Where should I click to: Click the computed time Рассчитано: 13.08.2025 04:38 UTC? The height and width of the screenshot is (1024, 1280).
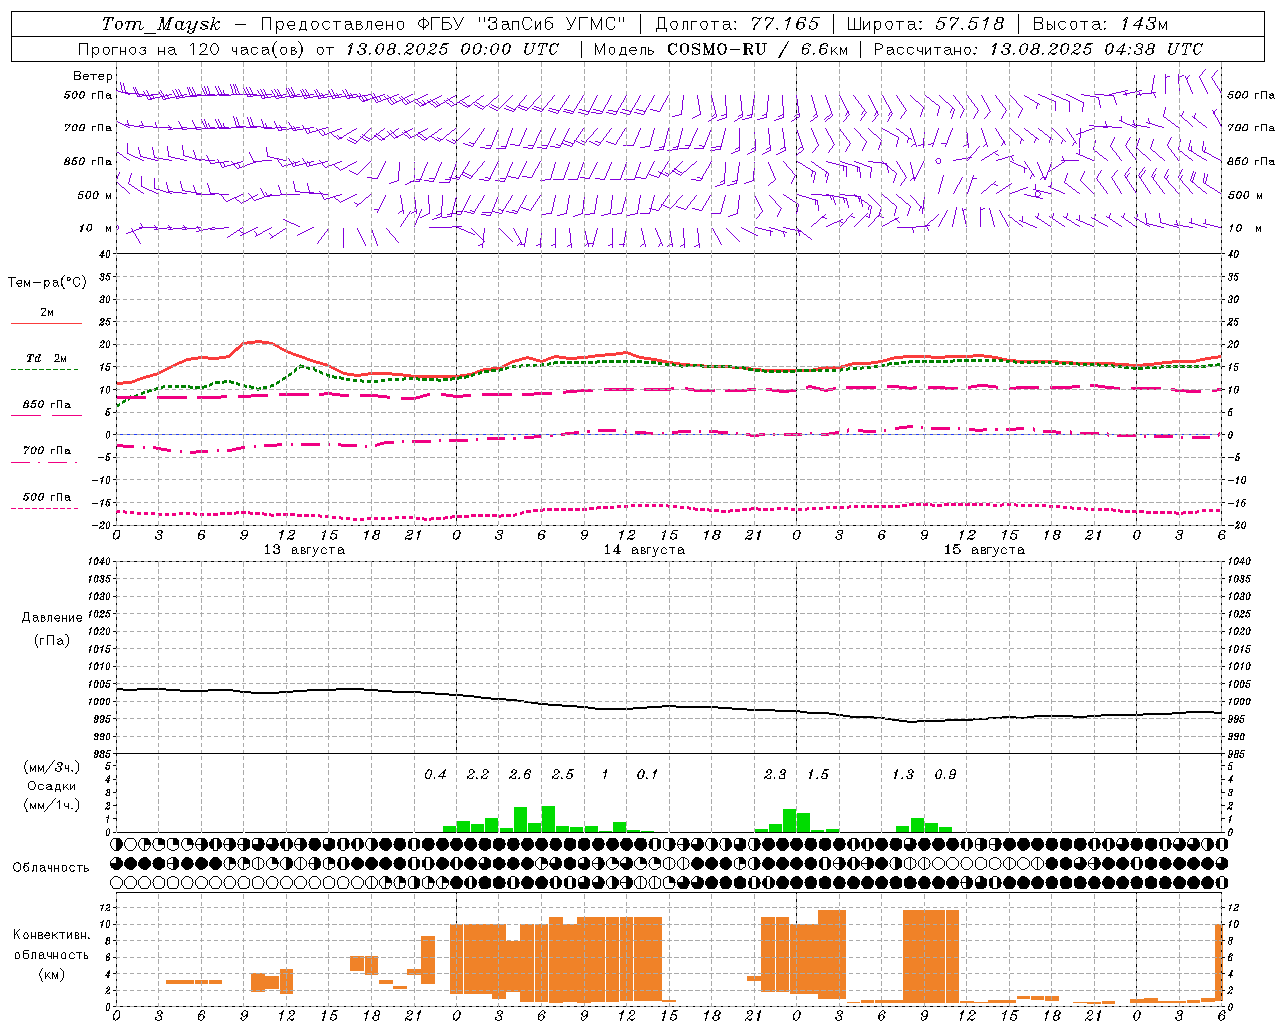1039,49
